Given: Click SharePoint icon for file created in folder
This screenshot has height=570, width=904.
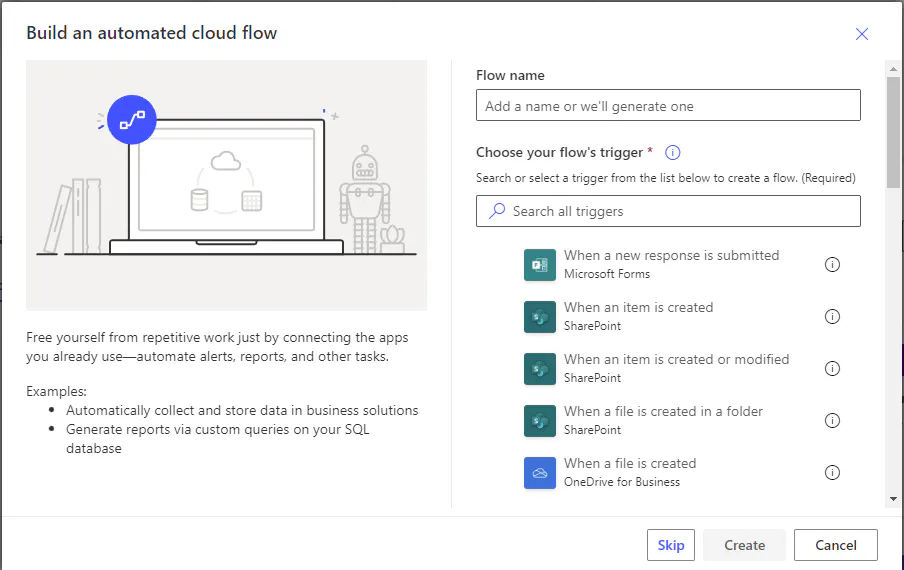Looking at the screenshot, I should point(540,421).
